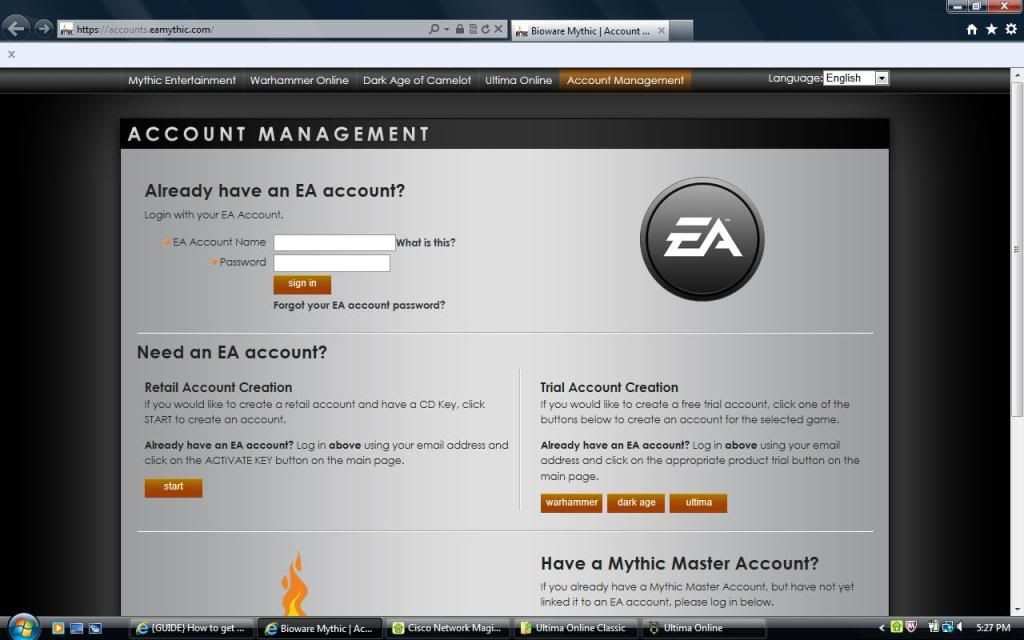Open a new tab with the blank tab button
This screenshot has height=640, width=1024.
pyautogui.click(x=680, y=30)
